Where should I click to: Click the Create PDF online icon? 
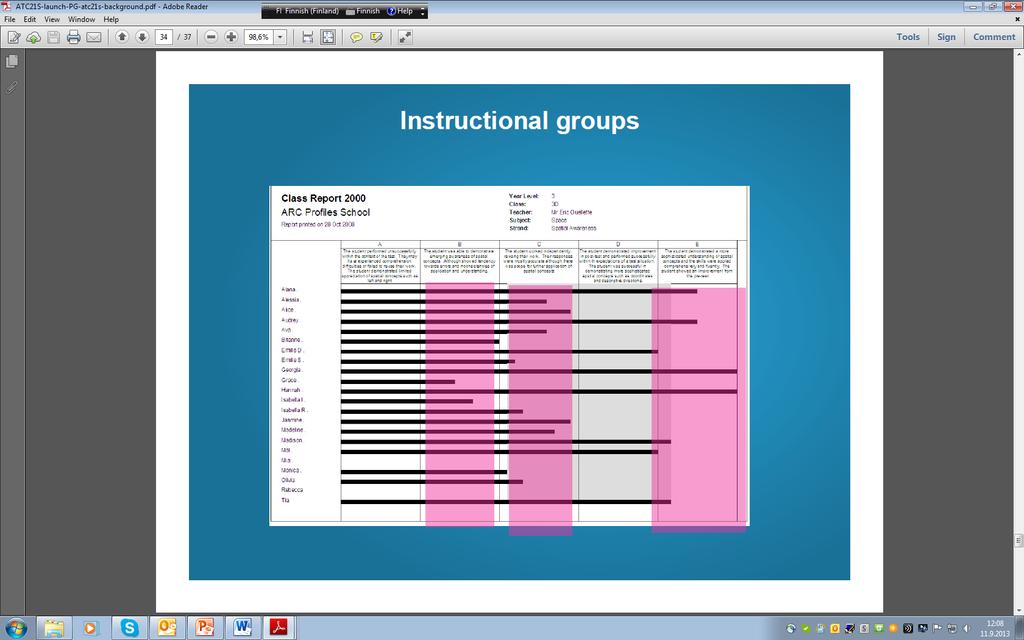point(14,37)
